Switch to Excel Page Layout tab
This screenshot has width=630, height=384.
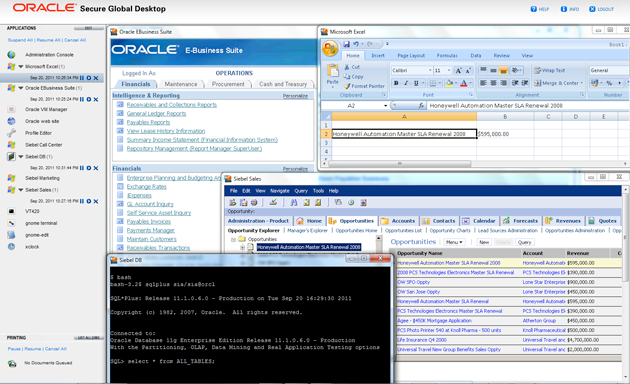[x=411, y=56]
